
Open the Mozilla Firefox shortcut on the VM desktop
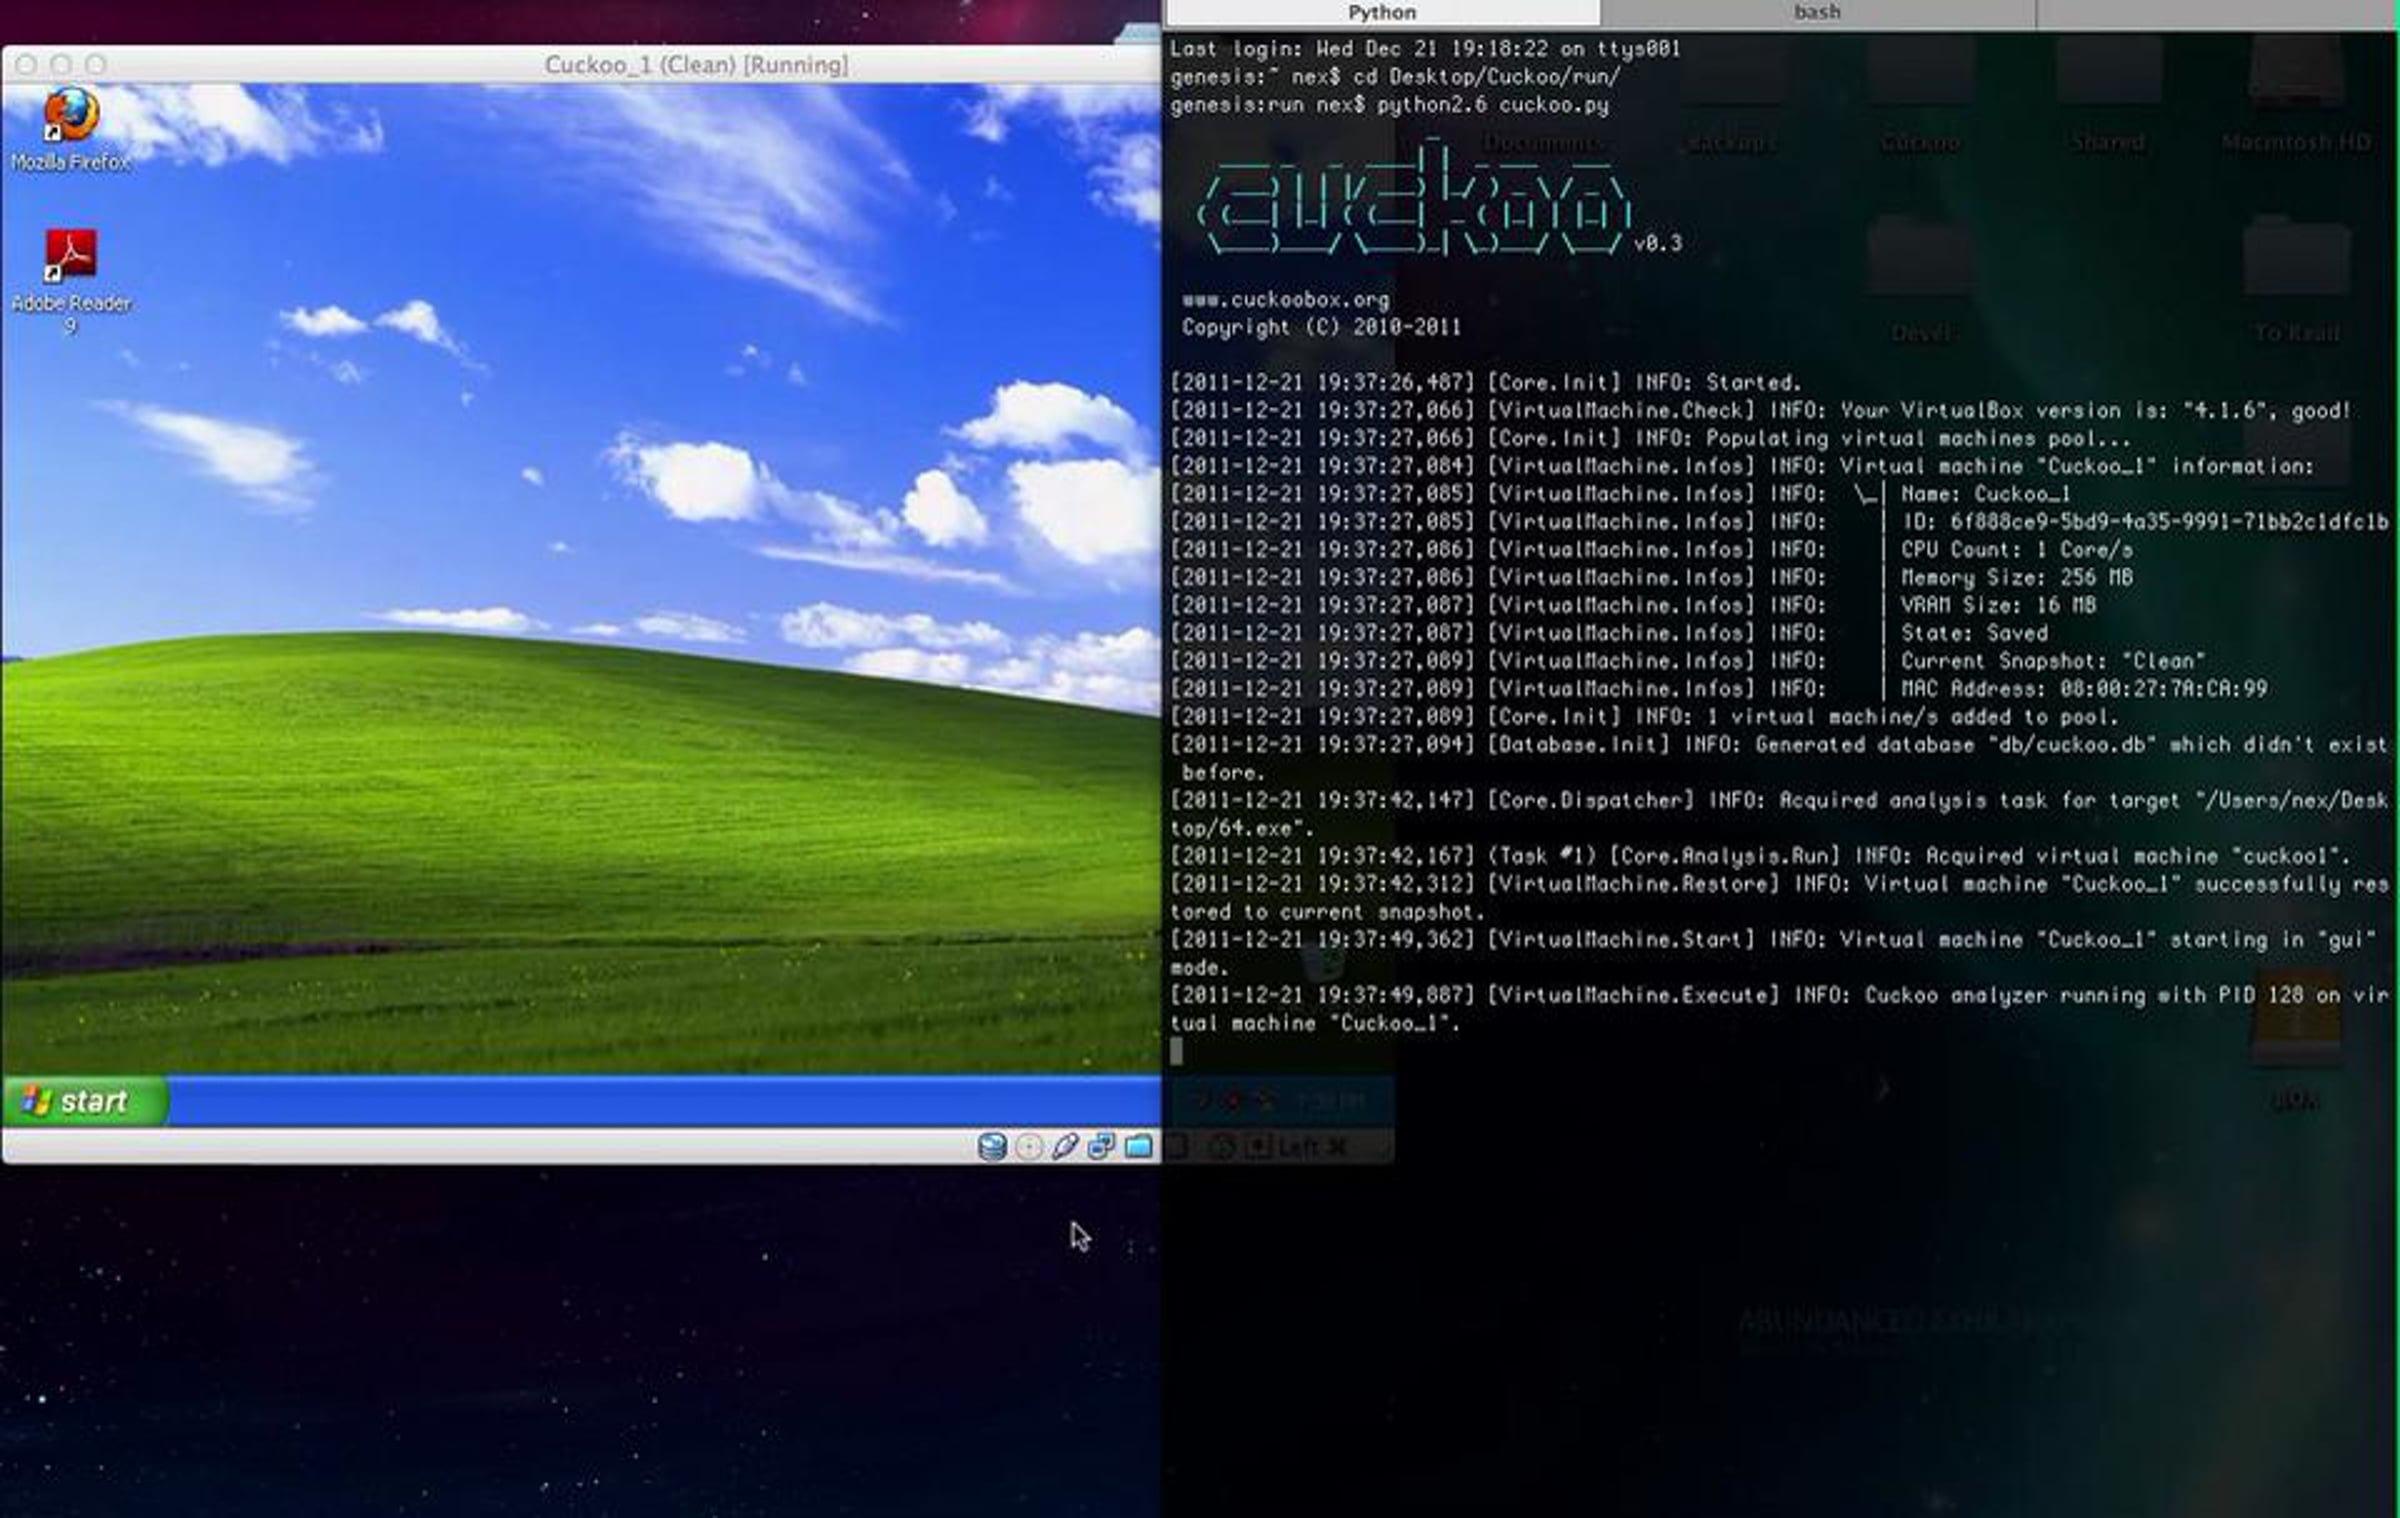click(70, 130)
